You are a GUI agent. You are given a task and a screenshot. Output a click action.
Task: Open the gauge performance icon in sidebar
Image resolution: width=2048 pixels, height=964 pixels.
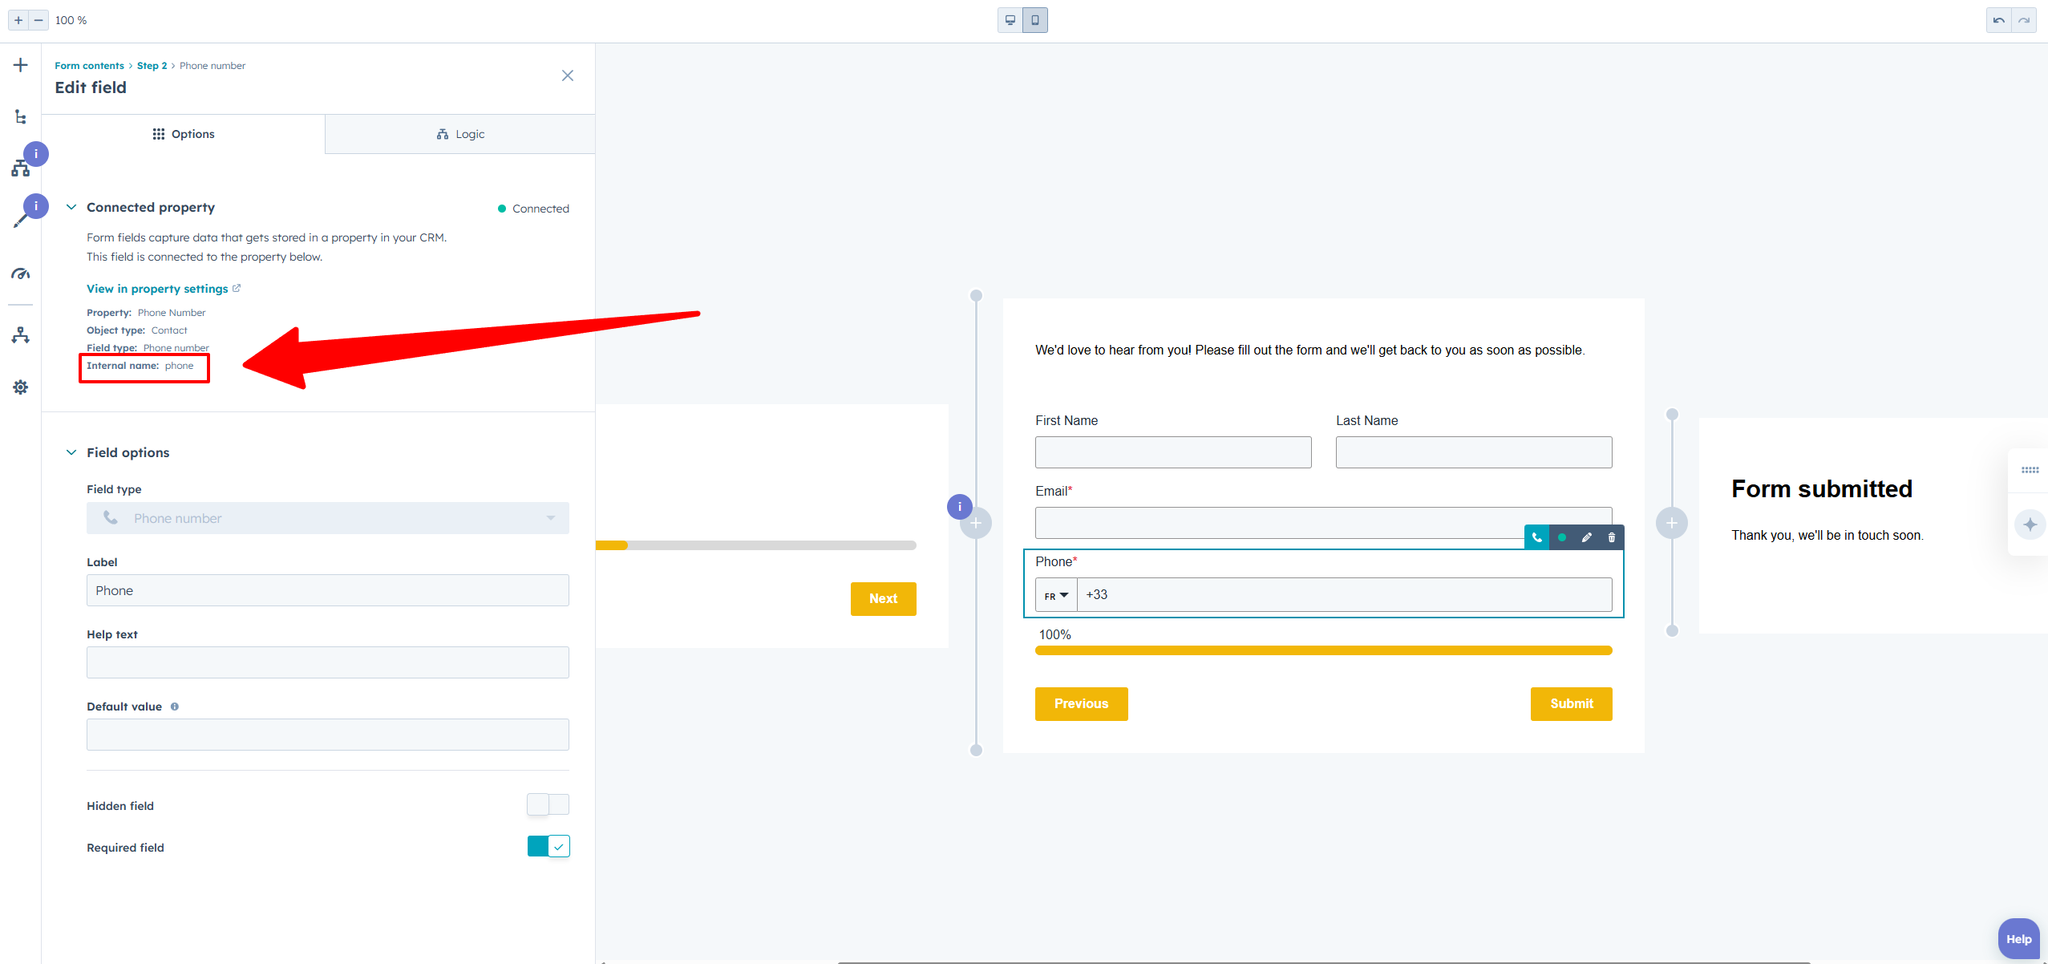(x=20, y=274)
